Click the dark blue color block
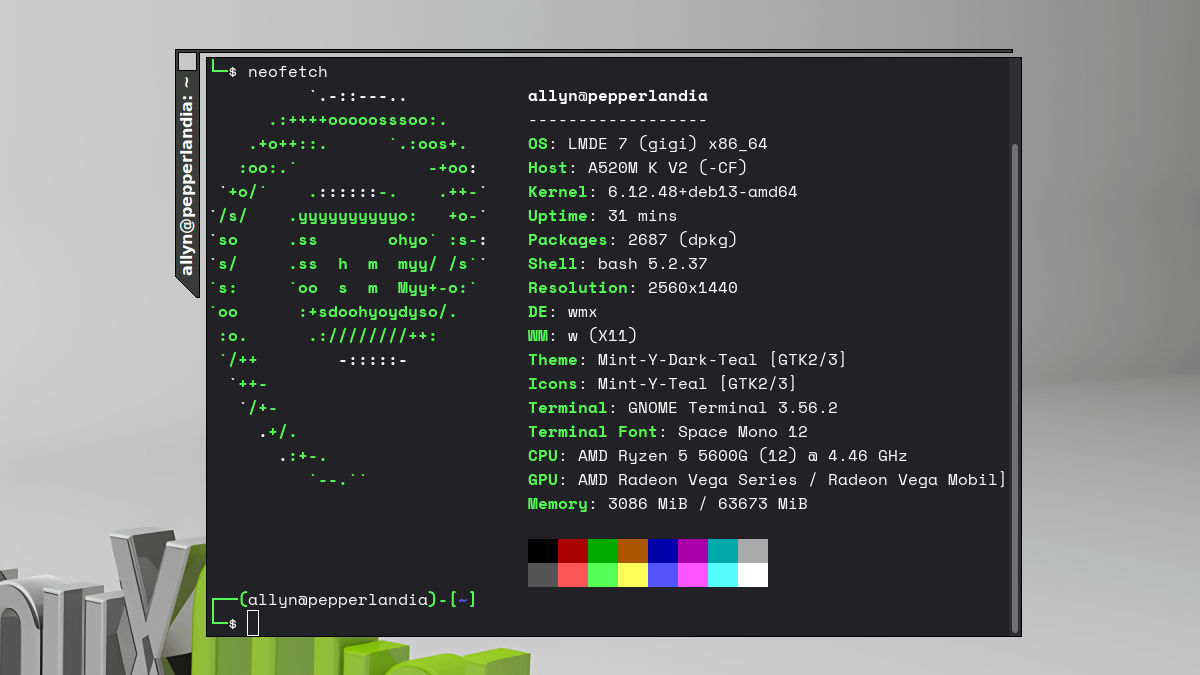Image resolution: width=1200 pixels, height=675 pixels. click(x=663, y=551)
